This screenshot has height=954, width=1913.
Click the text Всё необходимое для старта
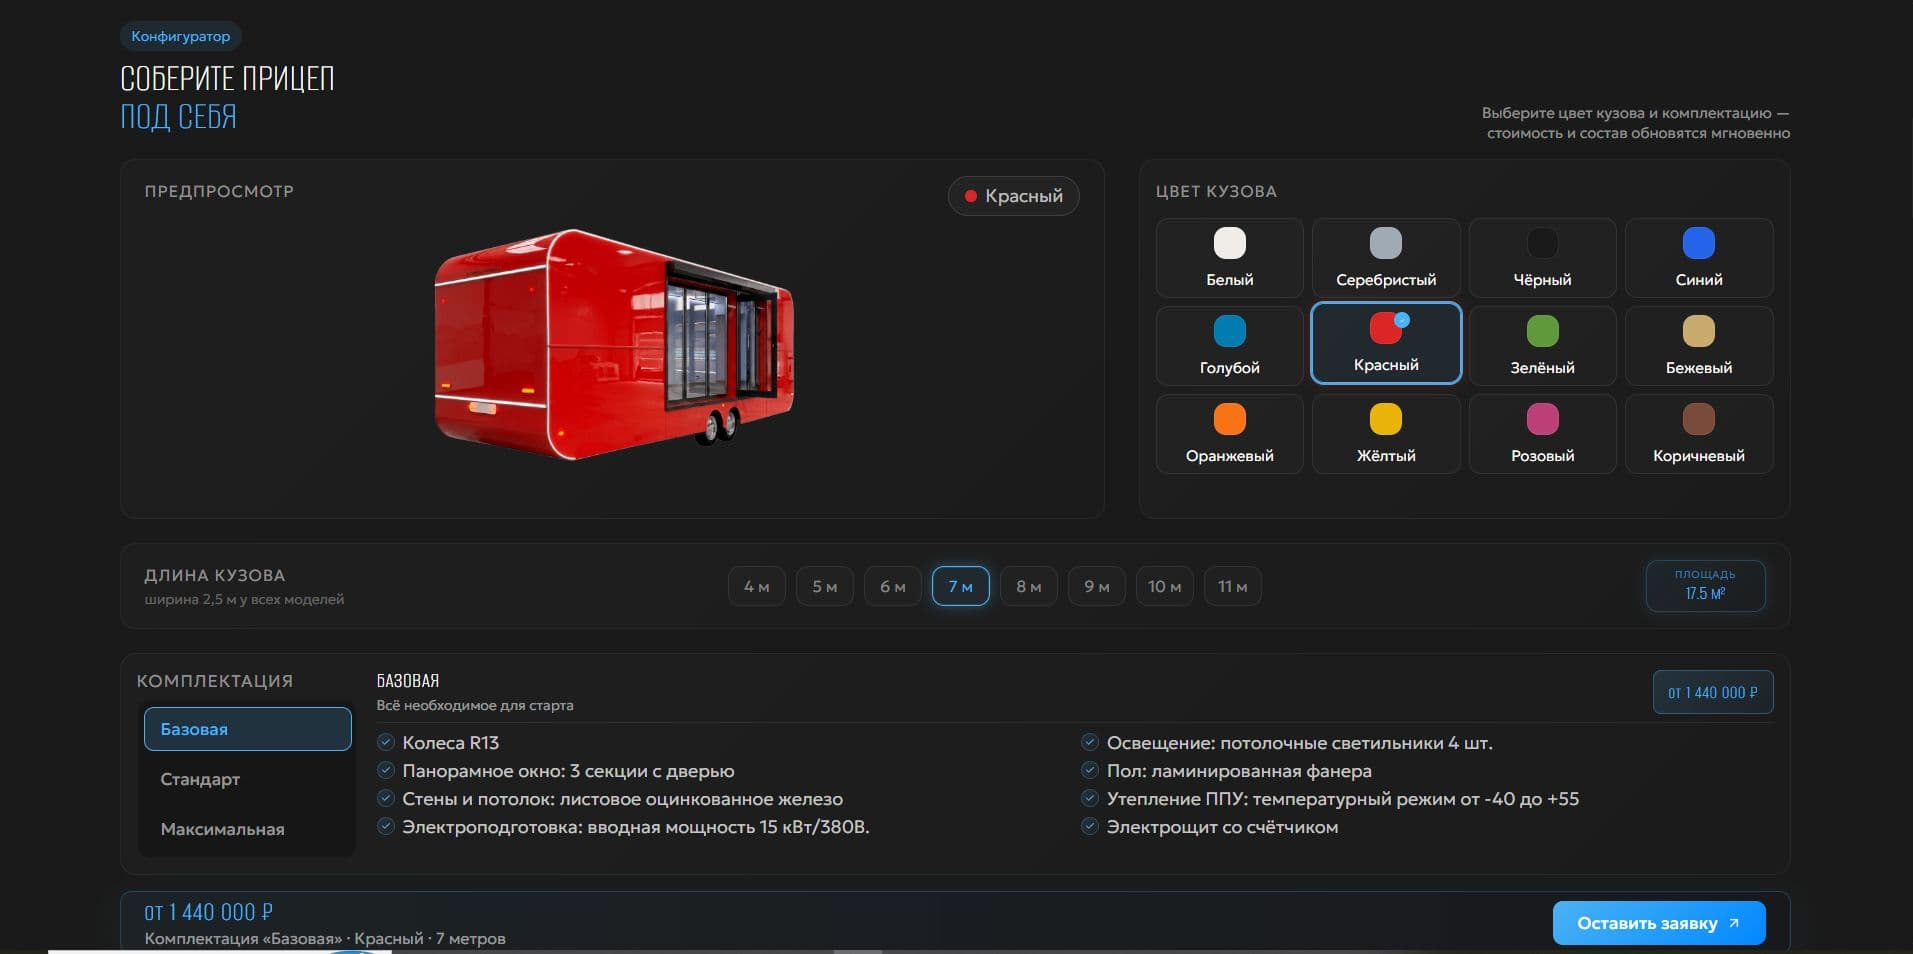475,705
